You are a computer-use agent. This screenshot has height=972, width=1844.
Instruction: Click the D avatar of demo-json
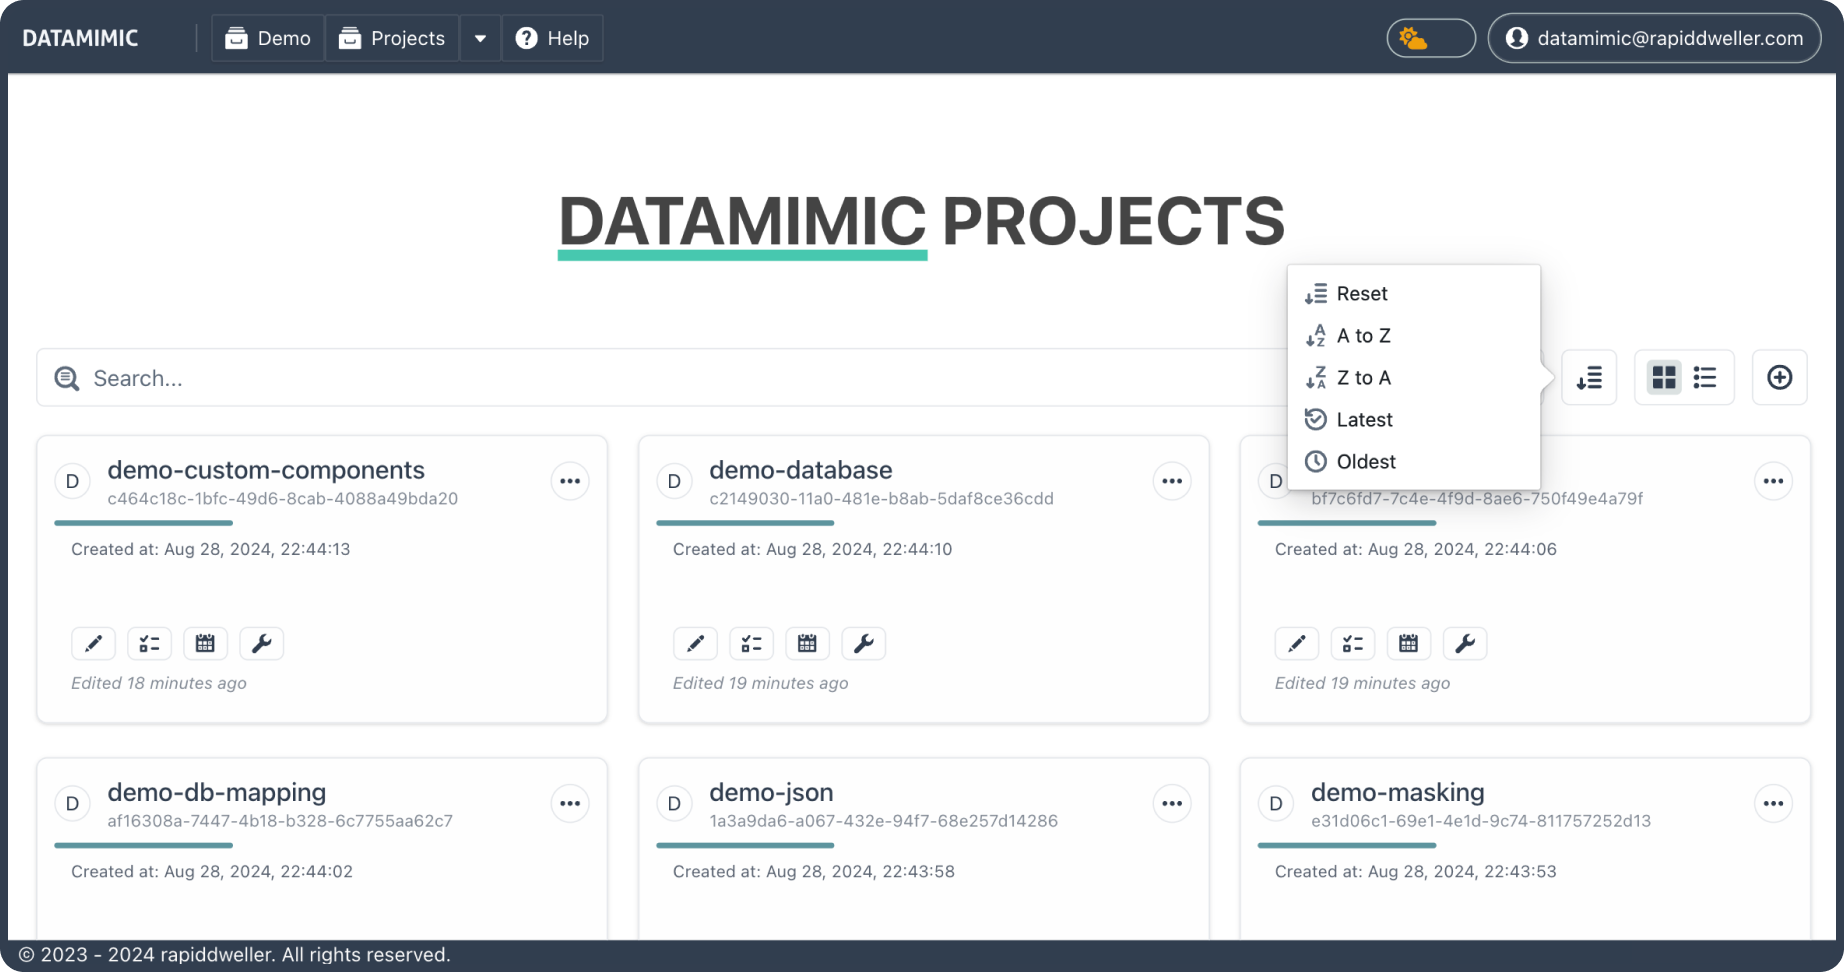coord(674,803)
